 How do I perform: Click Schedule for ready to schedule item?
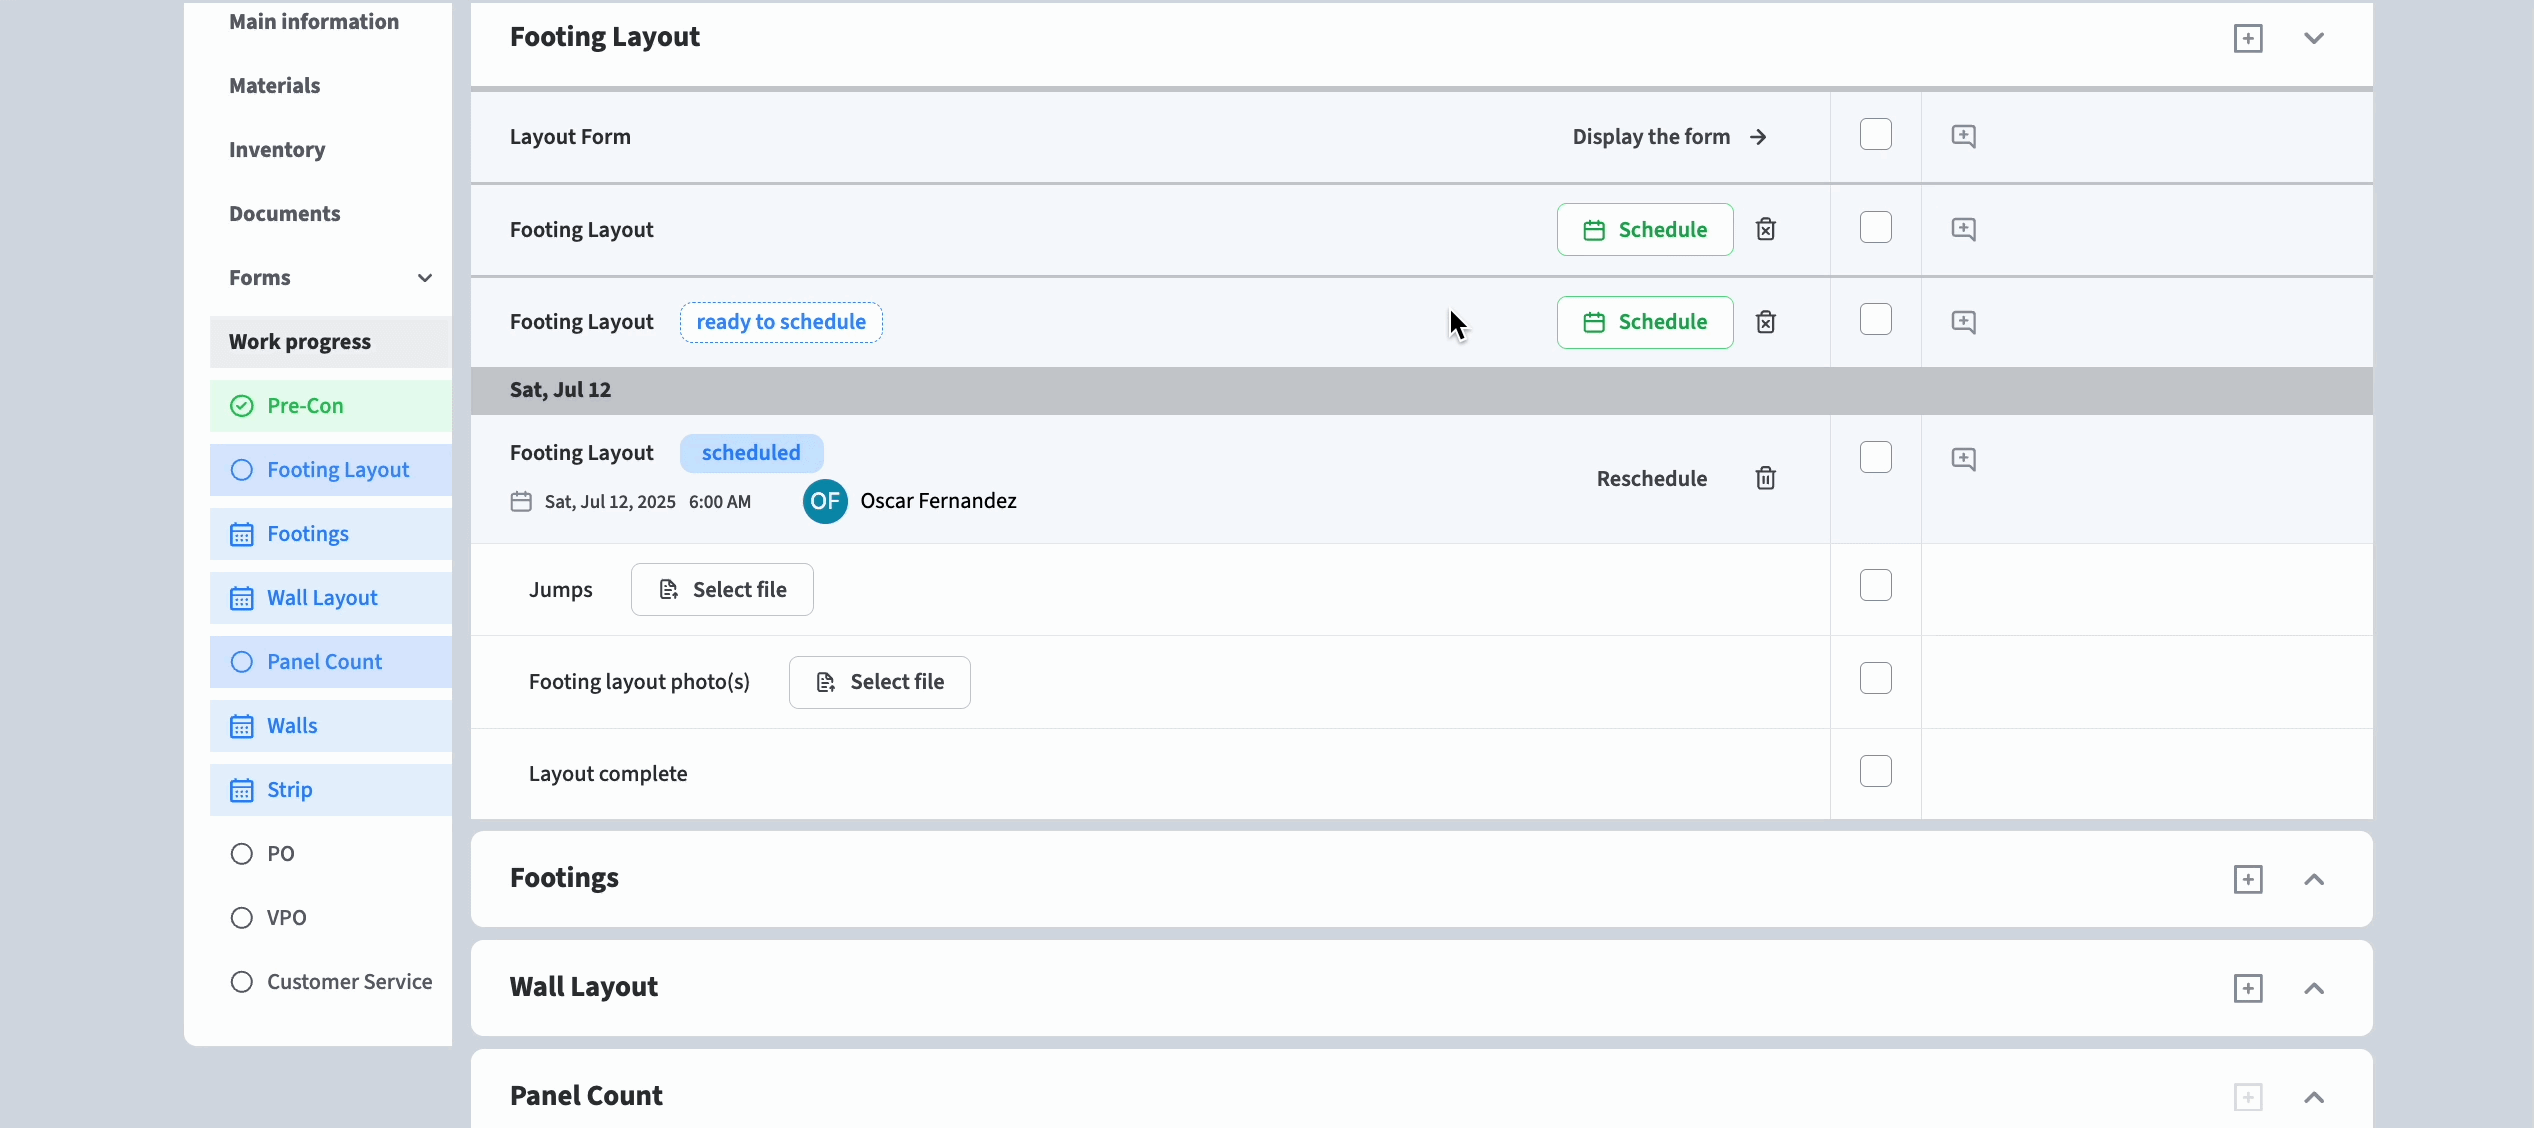[x=1644, y=322]
